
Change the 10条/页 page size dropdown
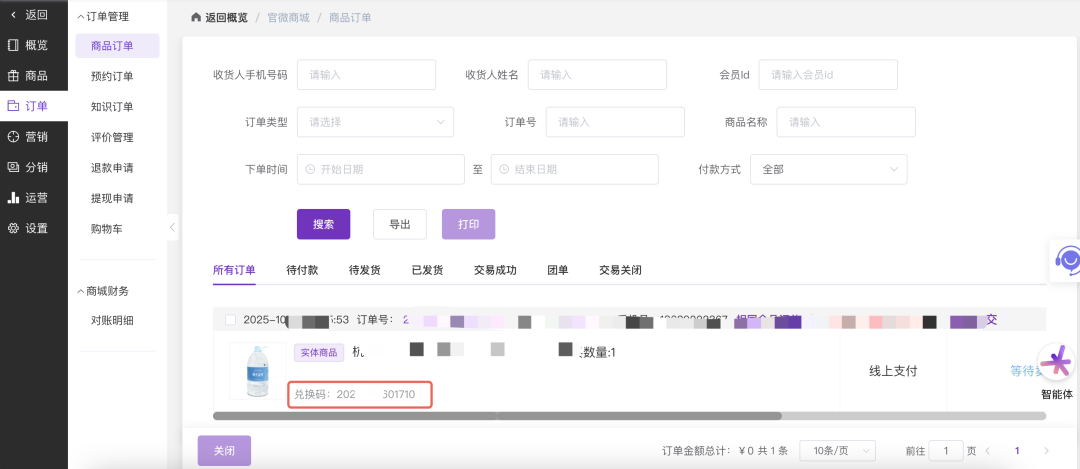click(x=837, y=451)
